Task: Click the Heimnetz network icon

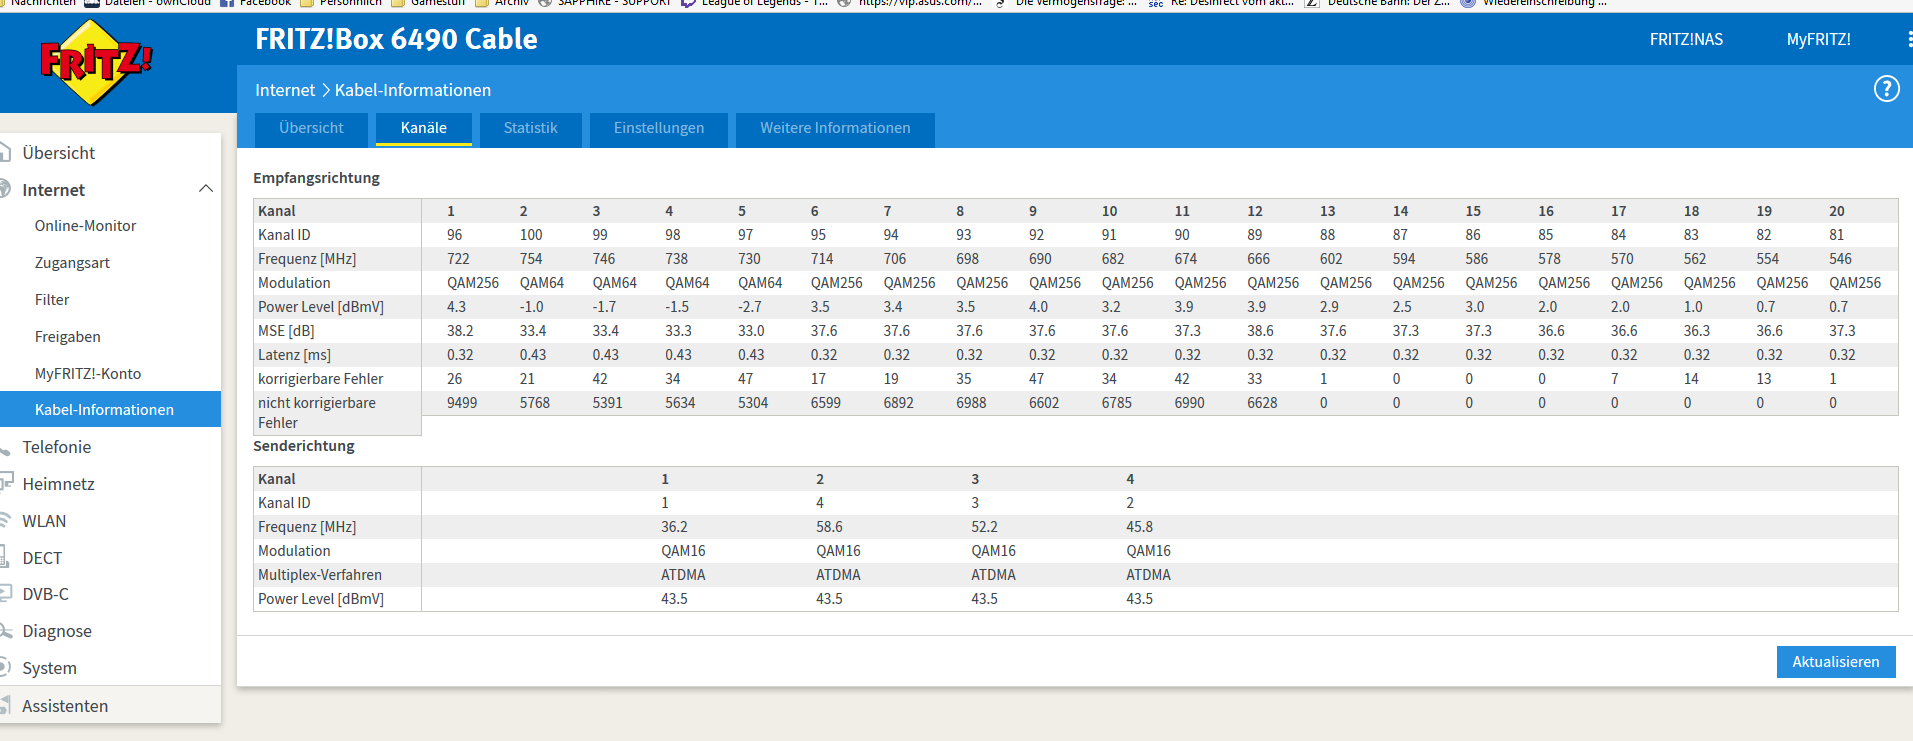Action: (x=6, y=483)
